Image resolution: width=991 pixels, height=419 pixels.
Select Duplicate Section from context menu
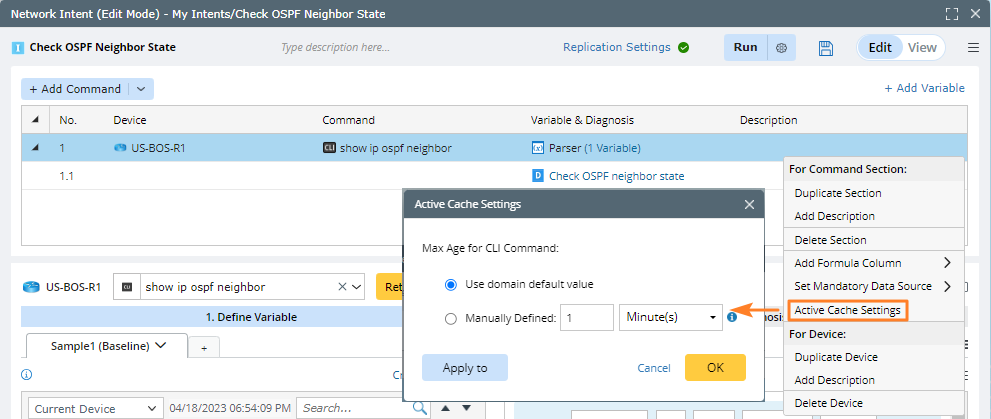tap(837, 193)
